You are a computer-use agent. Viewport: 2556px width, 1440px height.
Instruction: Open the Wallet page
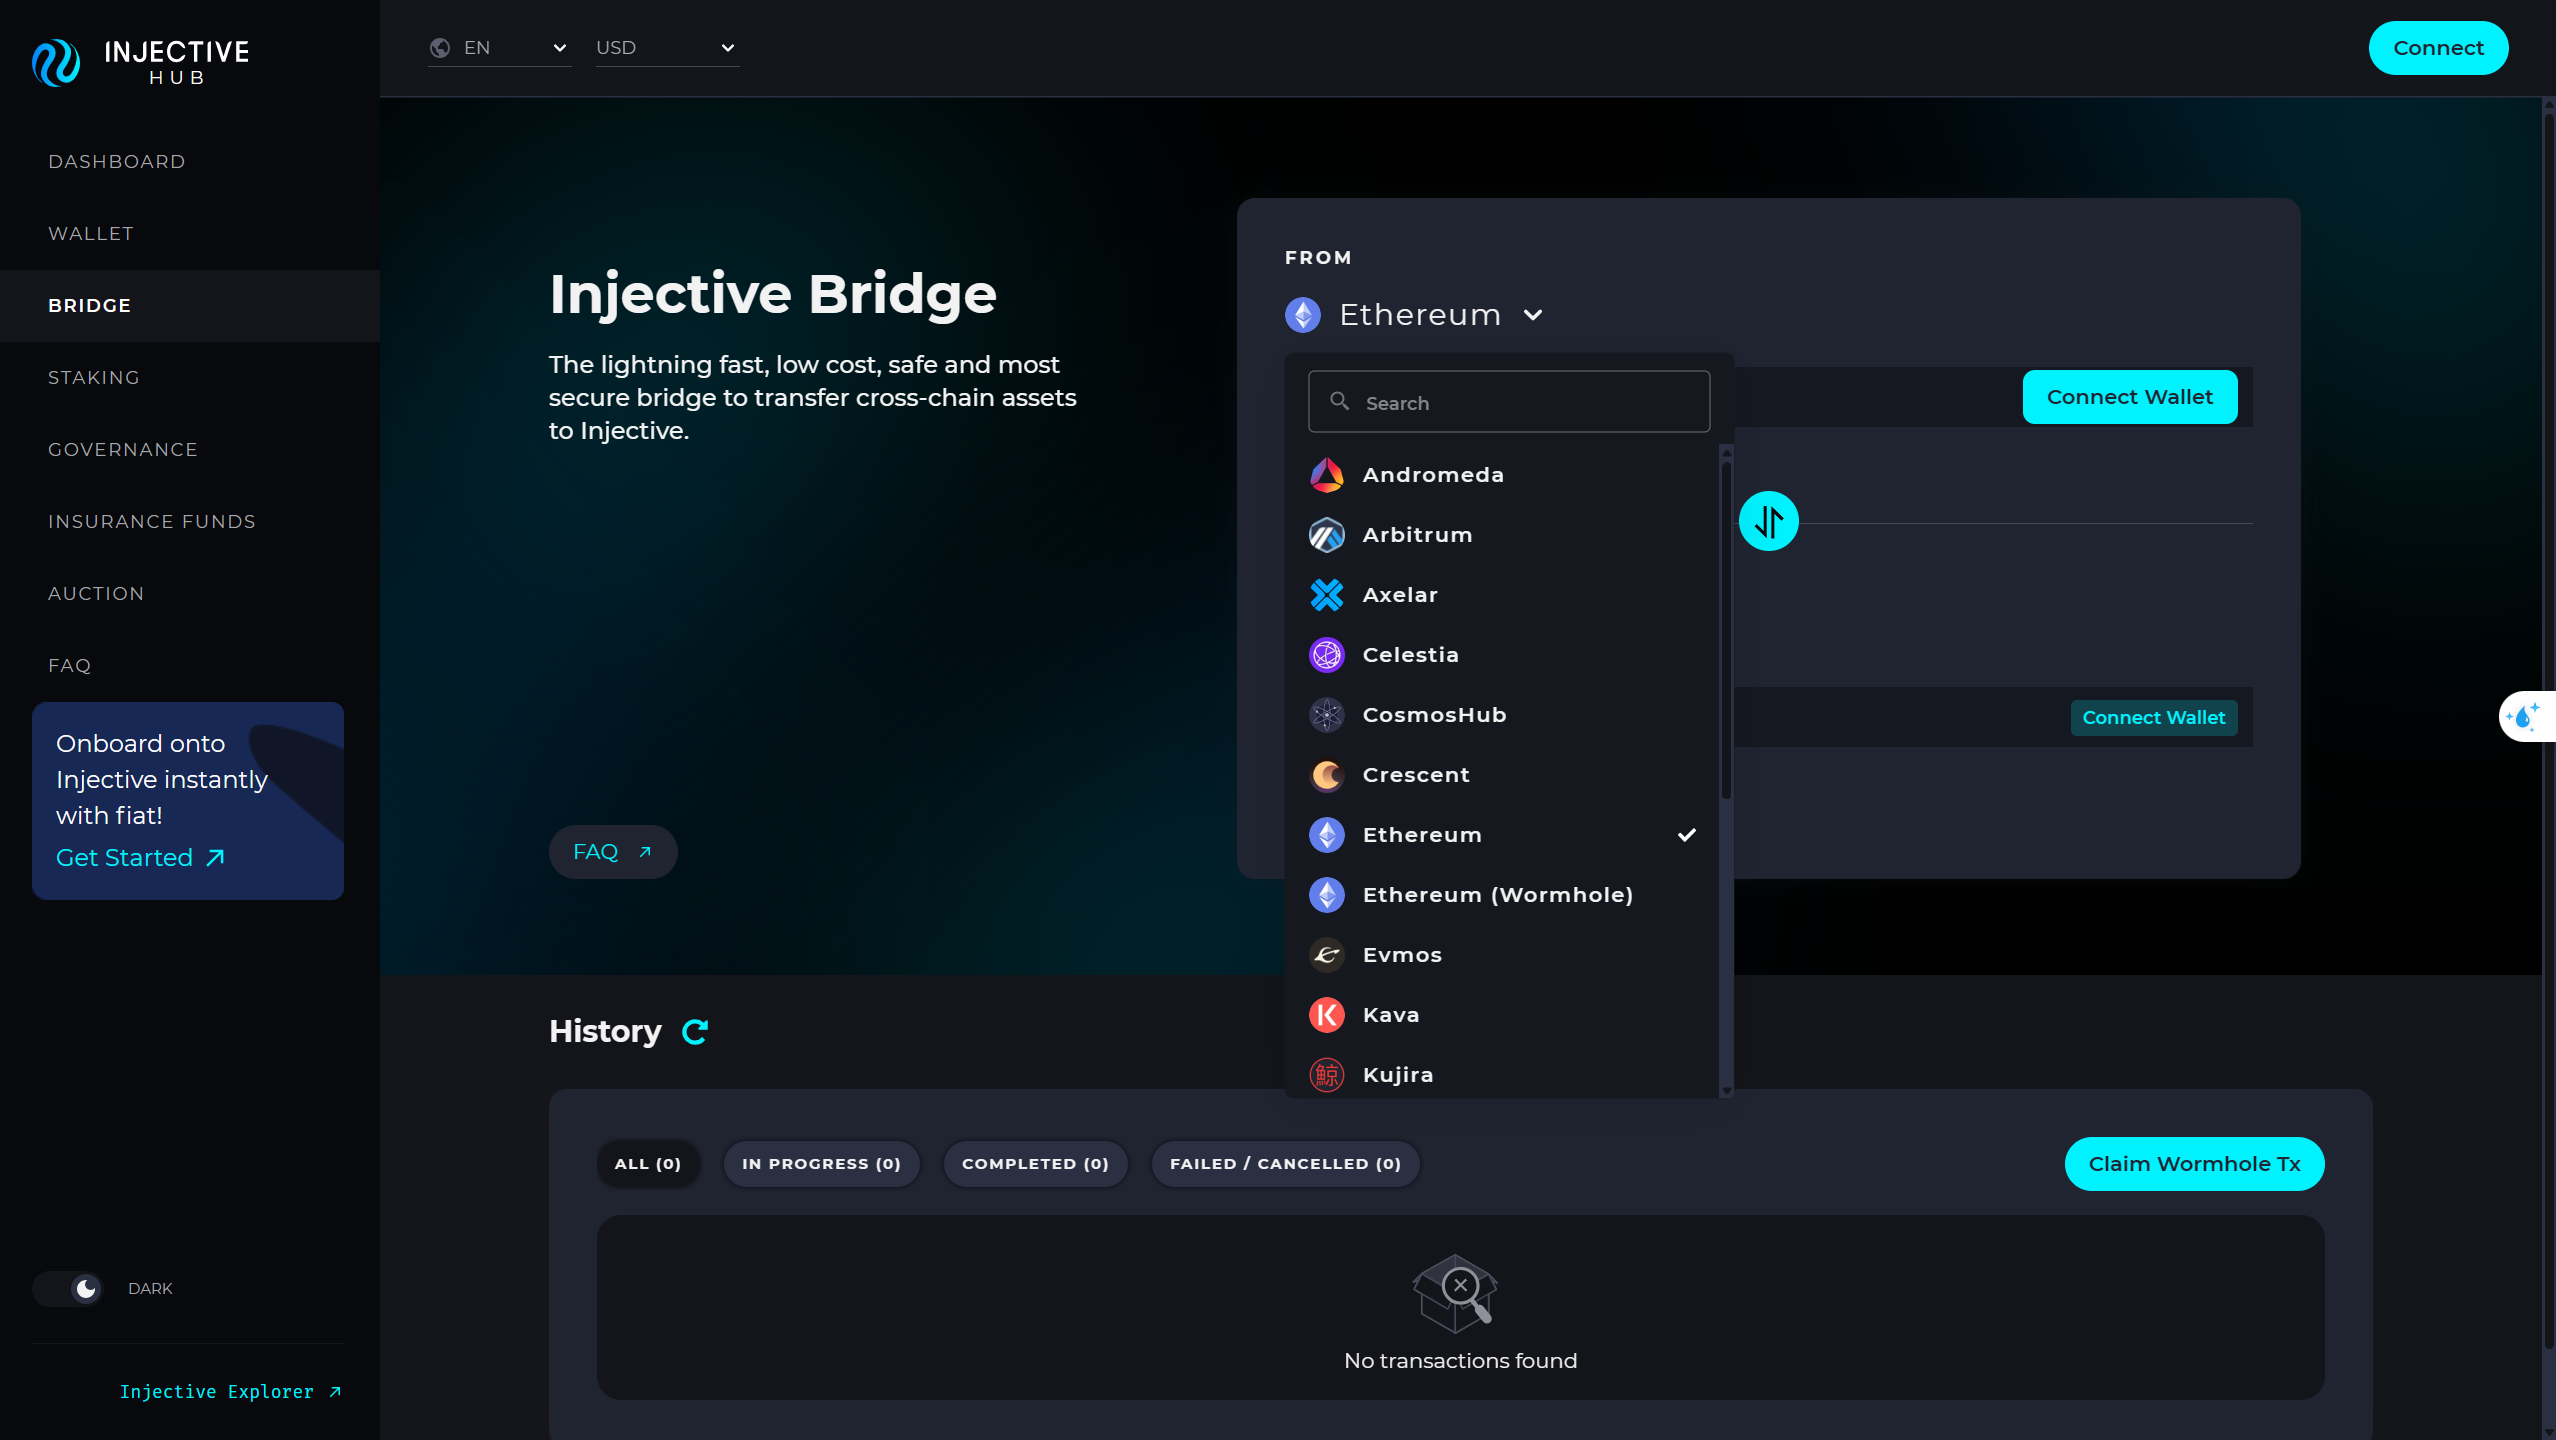pos(91,234)
